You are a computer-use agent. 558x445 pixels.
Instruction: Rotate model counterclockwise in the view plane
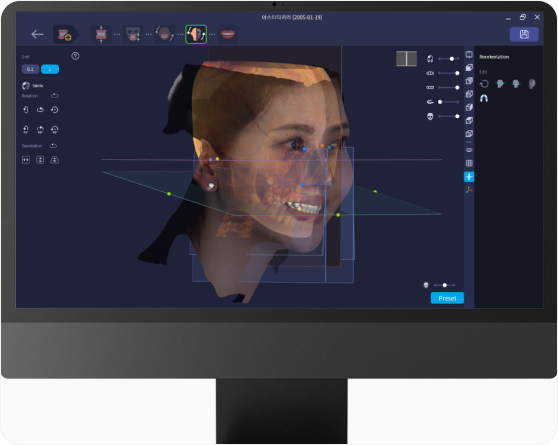54,110
